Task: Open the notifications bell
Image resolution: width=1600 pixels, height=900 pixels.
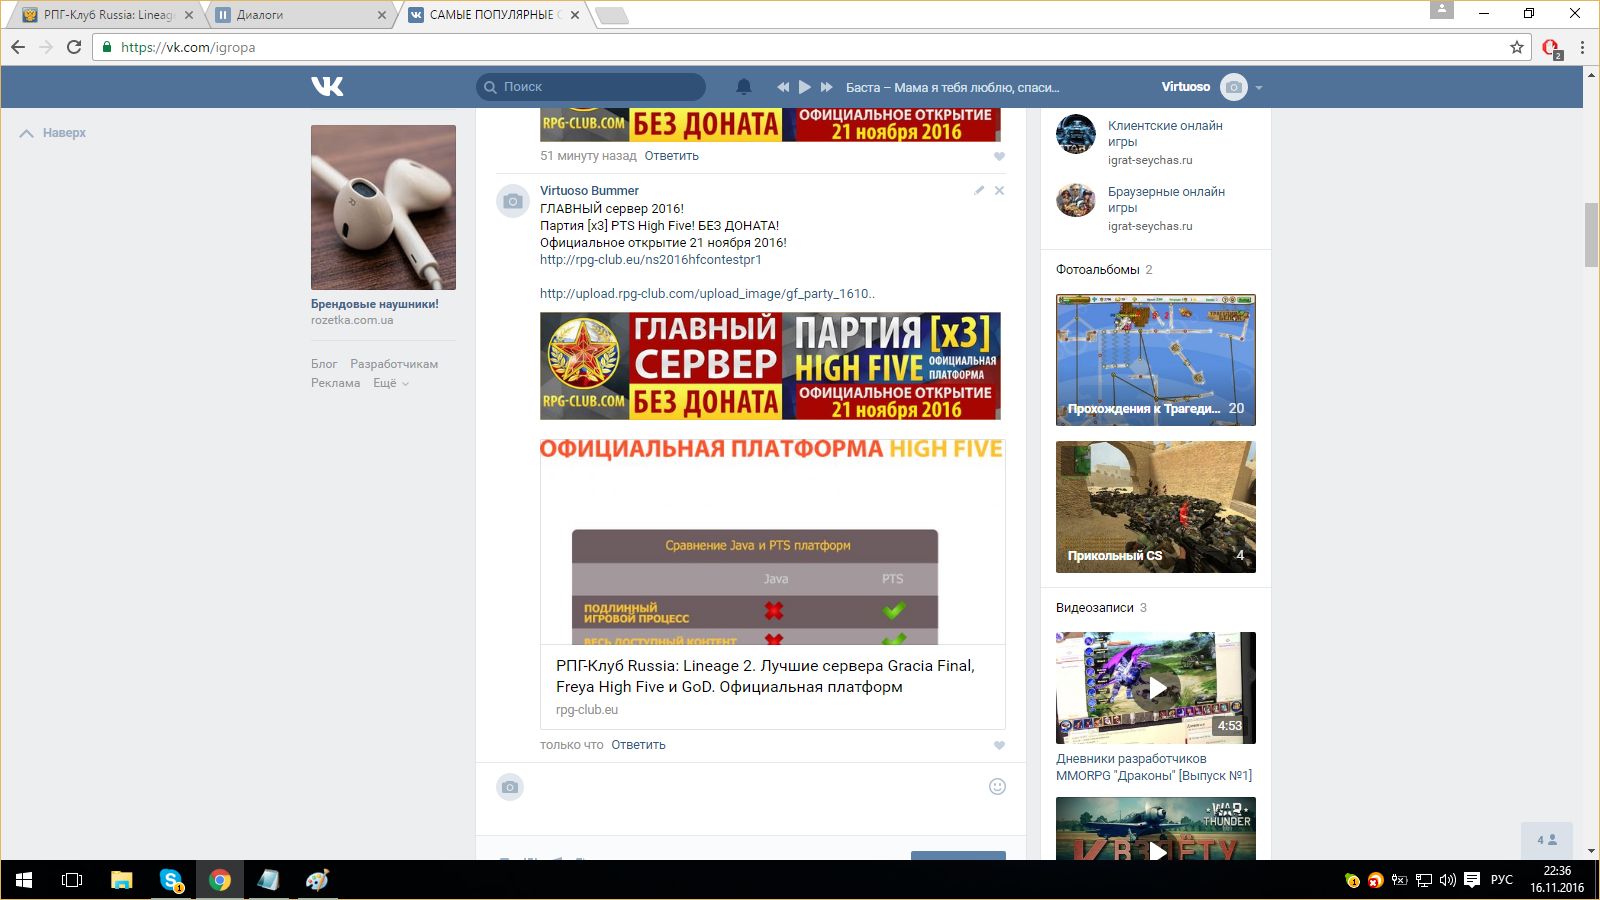Action: pyautogui.click(x=744, y=87)
